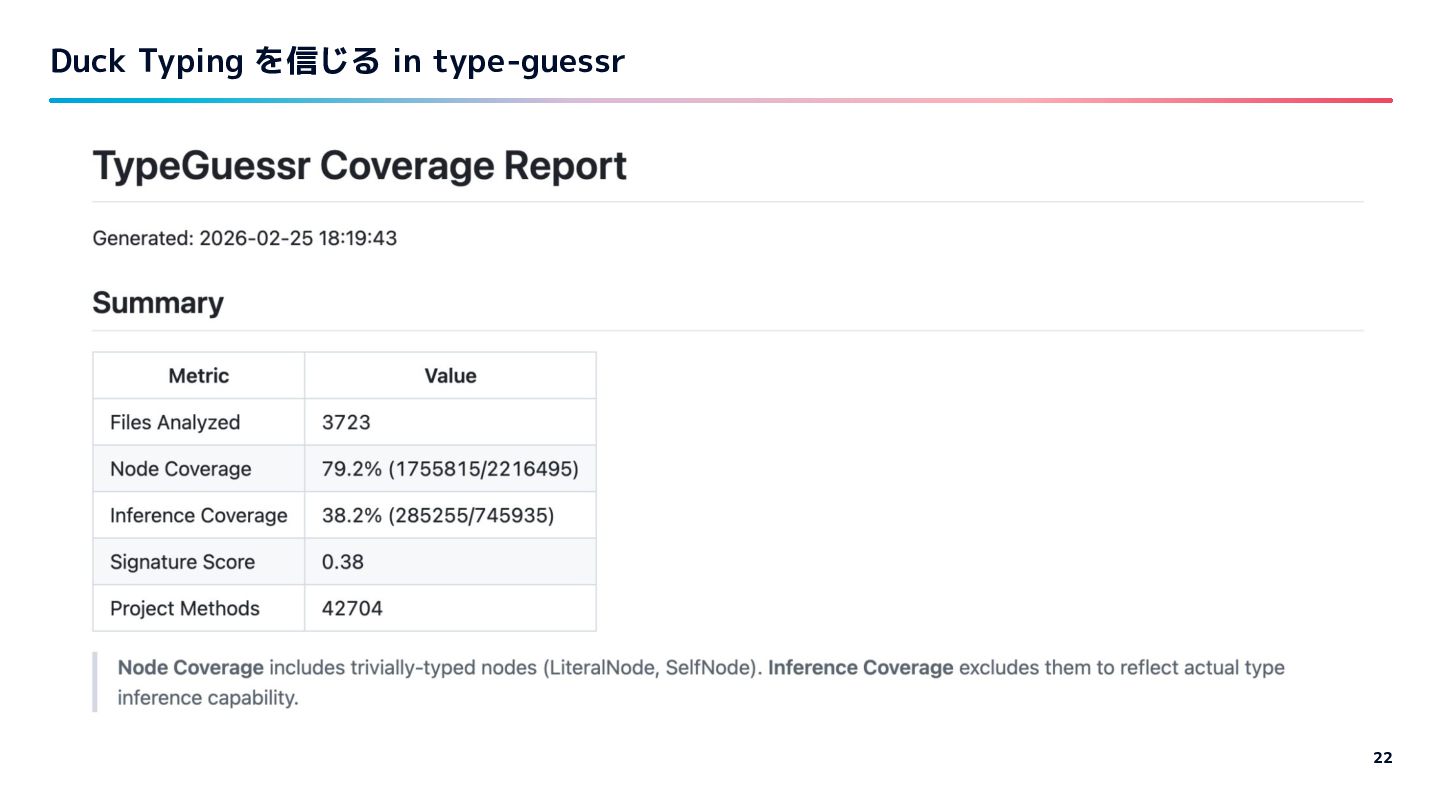The width and height of the screenshot is (1440, 810).
Task: Select the 'Files Analyzed' table cell
Action: 175,422
